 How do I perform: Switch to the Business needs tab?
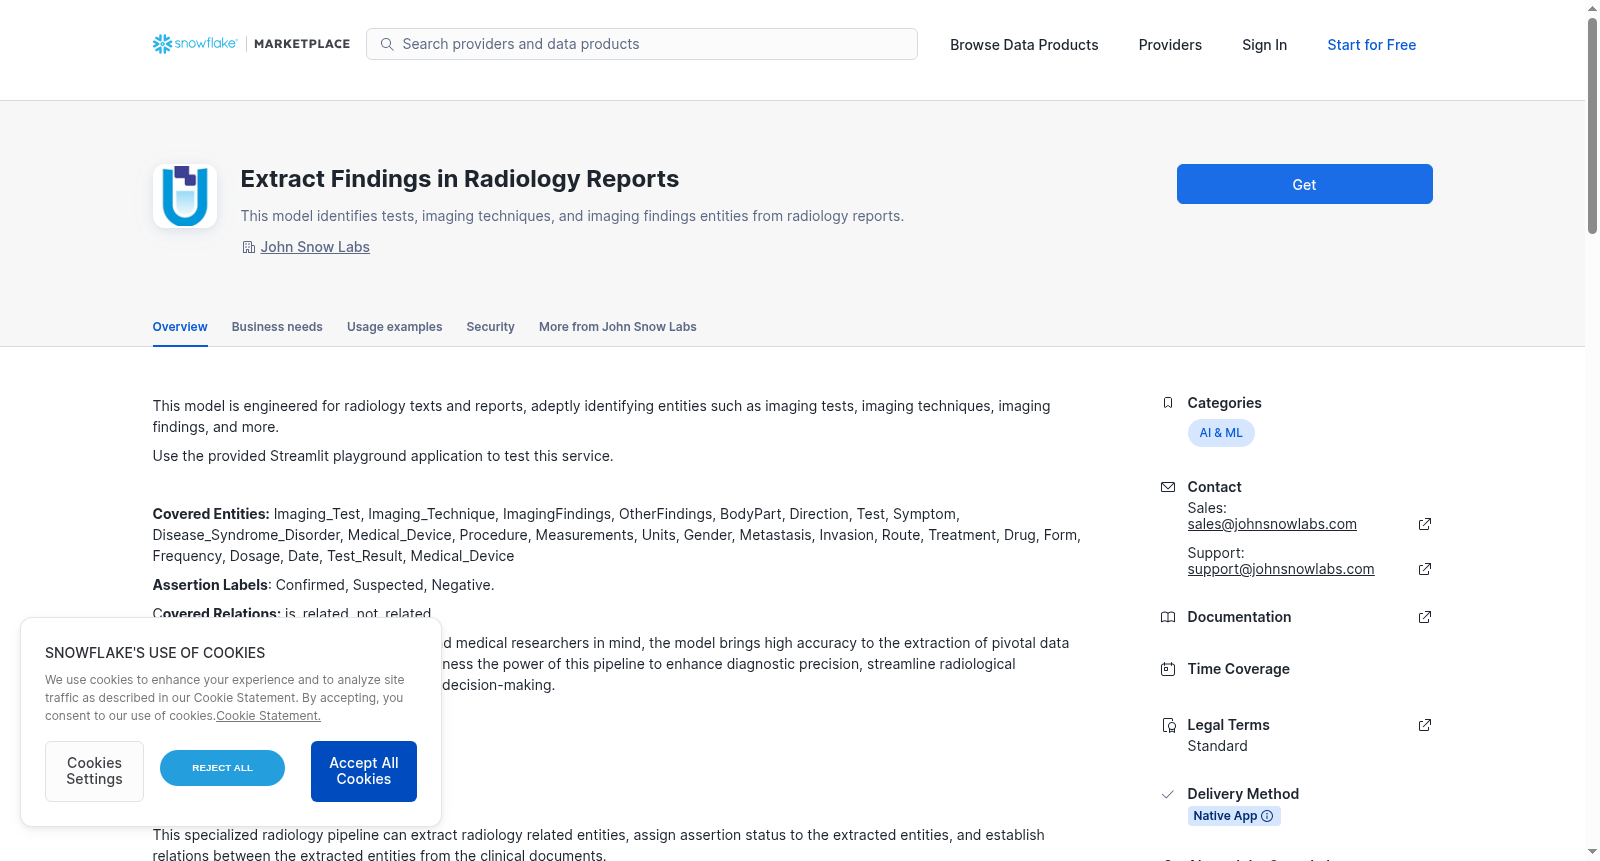pos(277,327)
